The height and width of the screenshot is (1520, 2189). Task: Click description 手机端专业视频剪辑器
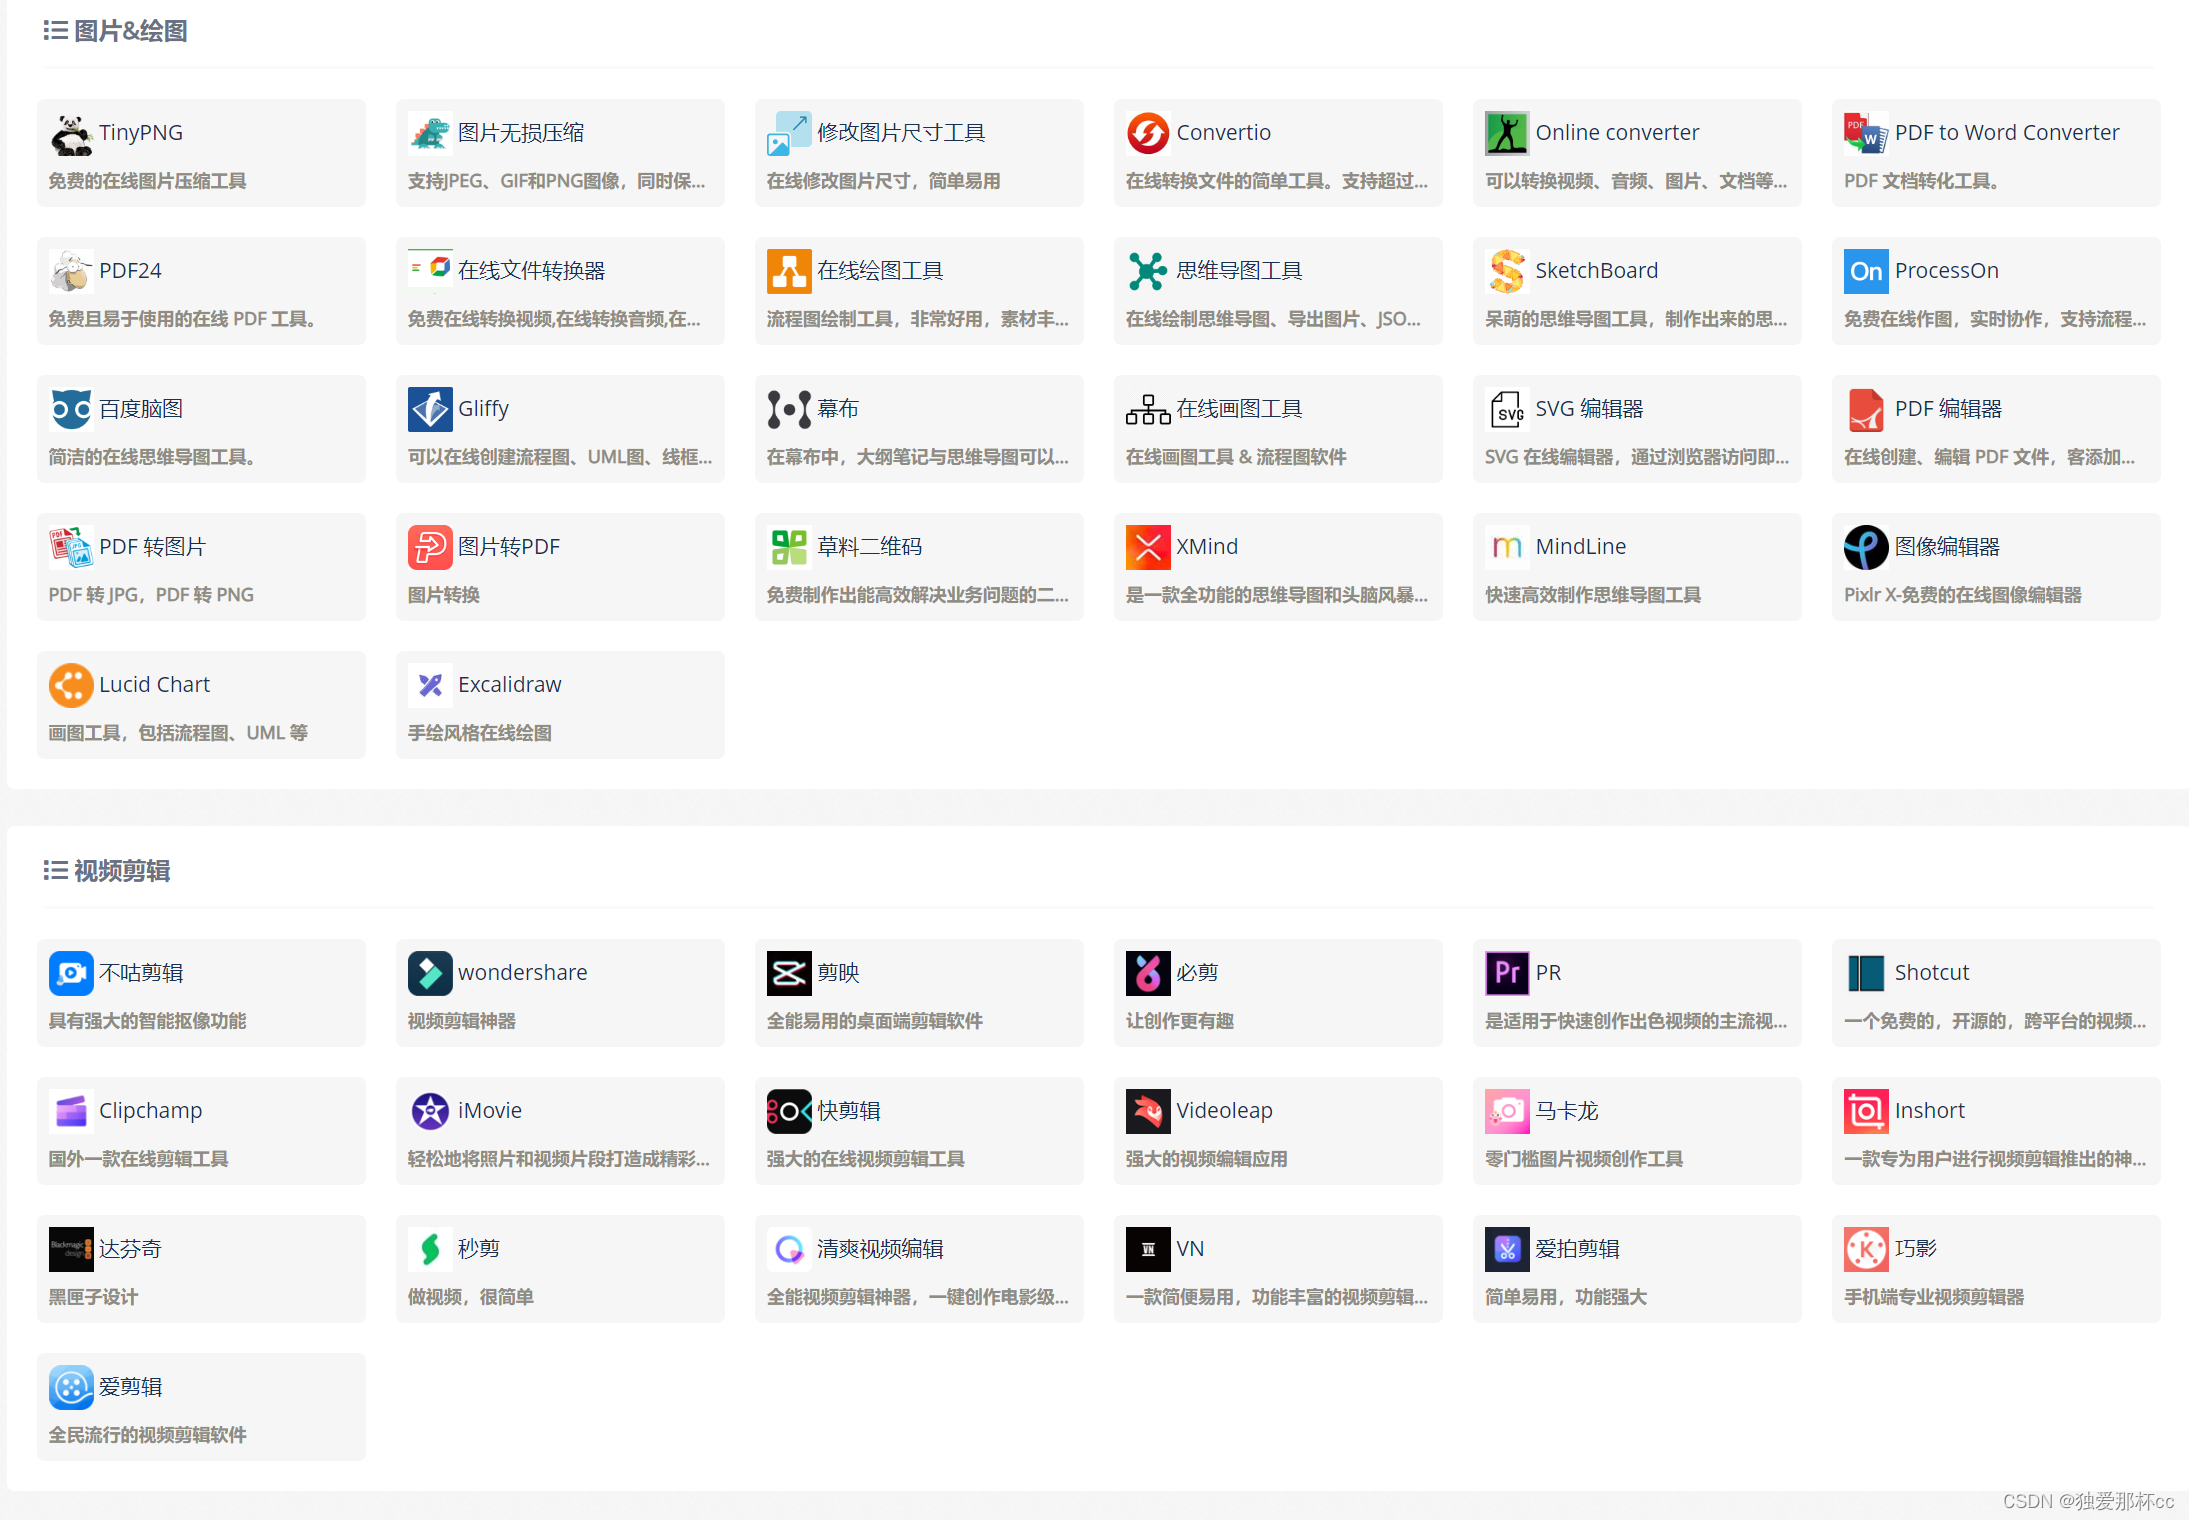pyautogui.click(x=1934, y=1297)
